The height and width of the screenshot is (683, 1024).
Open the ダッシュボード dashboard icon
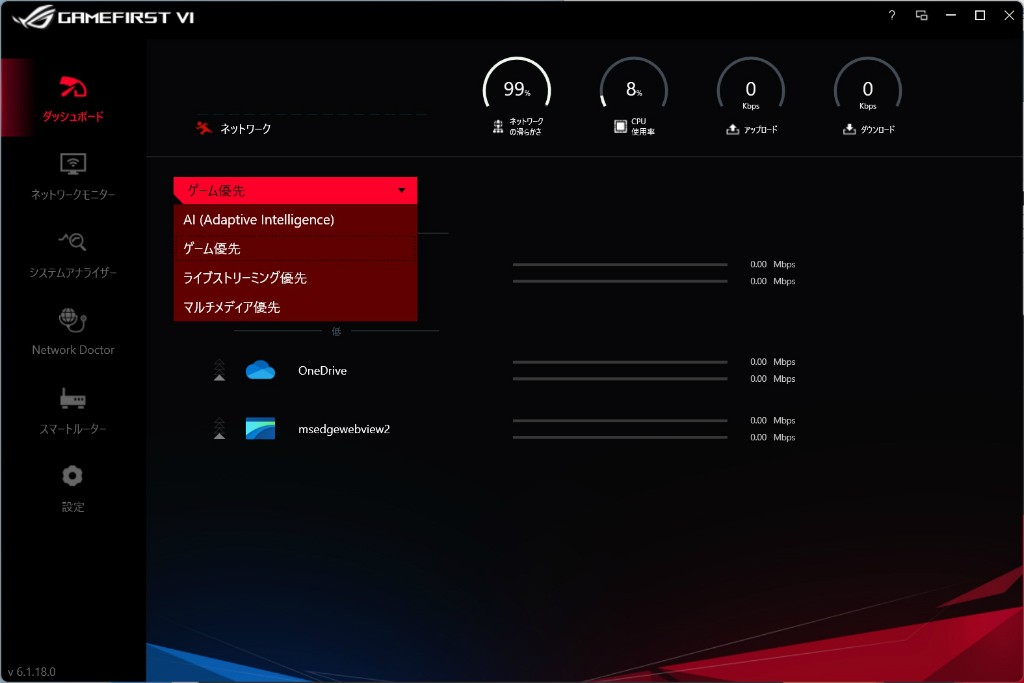[x=72, y=87]
